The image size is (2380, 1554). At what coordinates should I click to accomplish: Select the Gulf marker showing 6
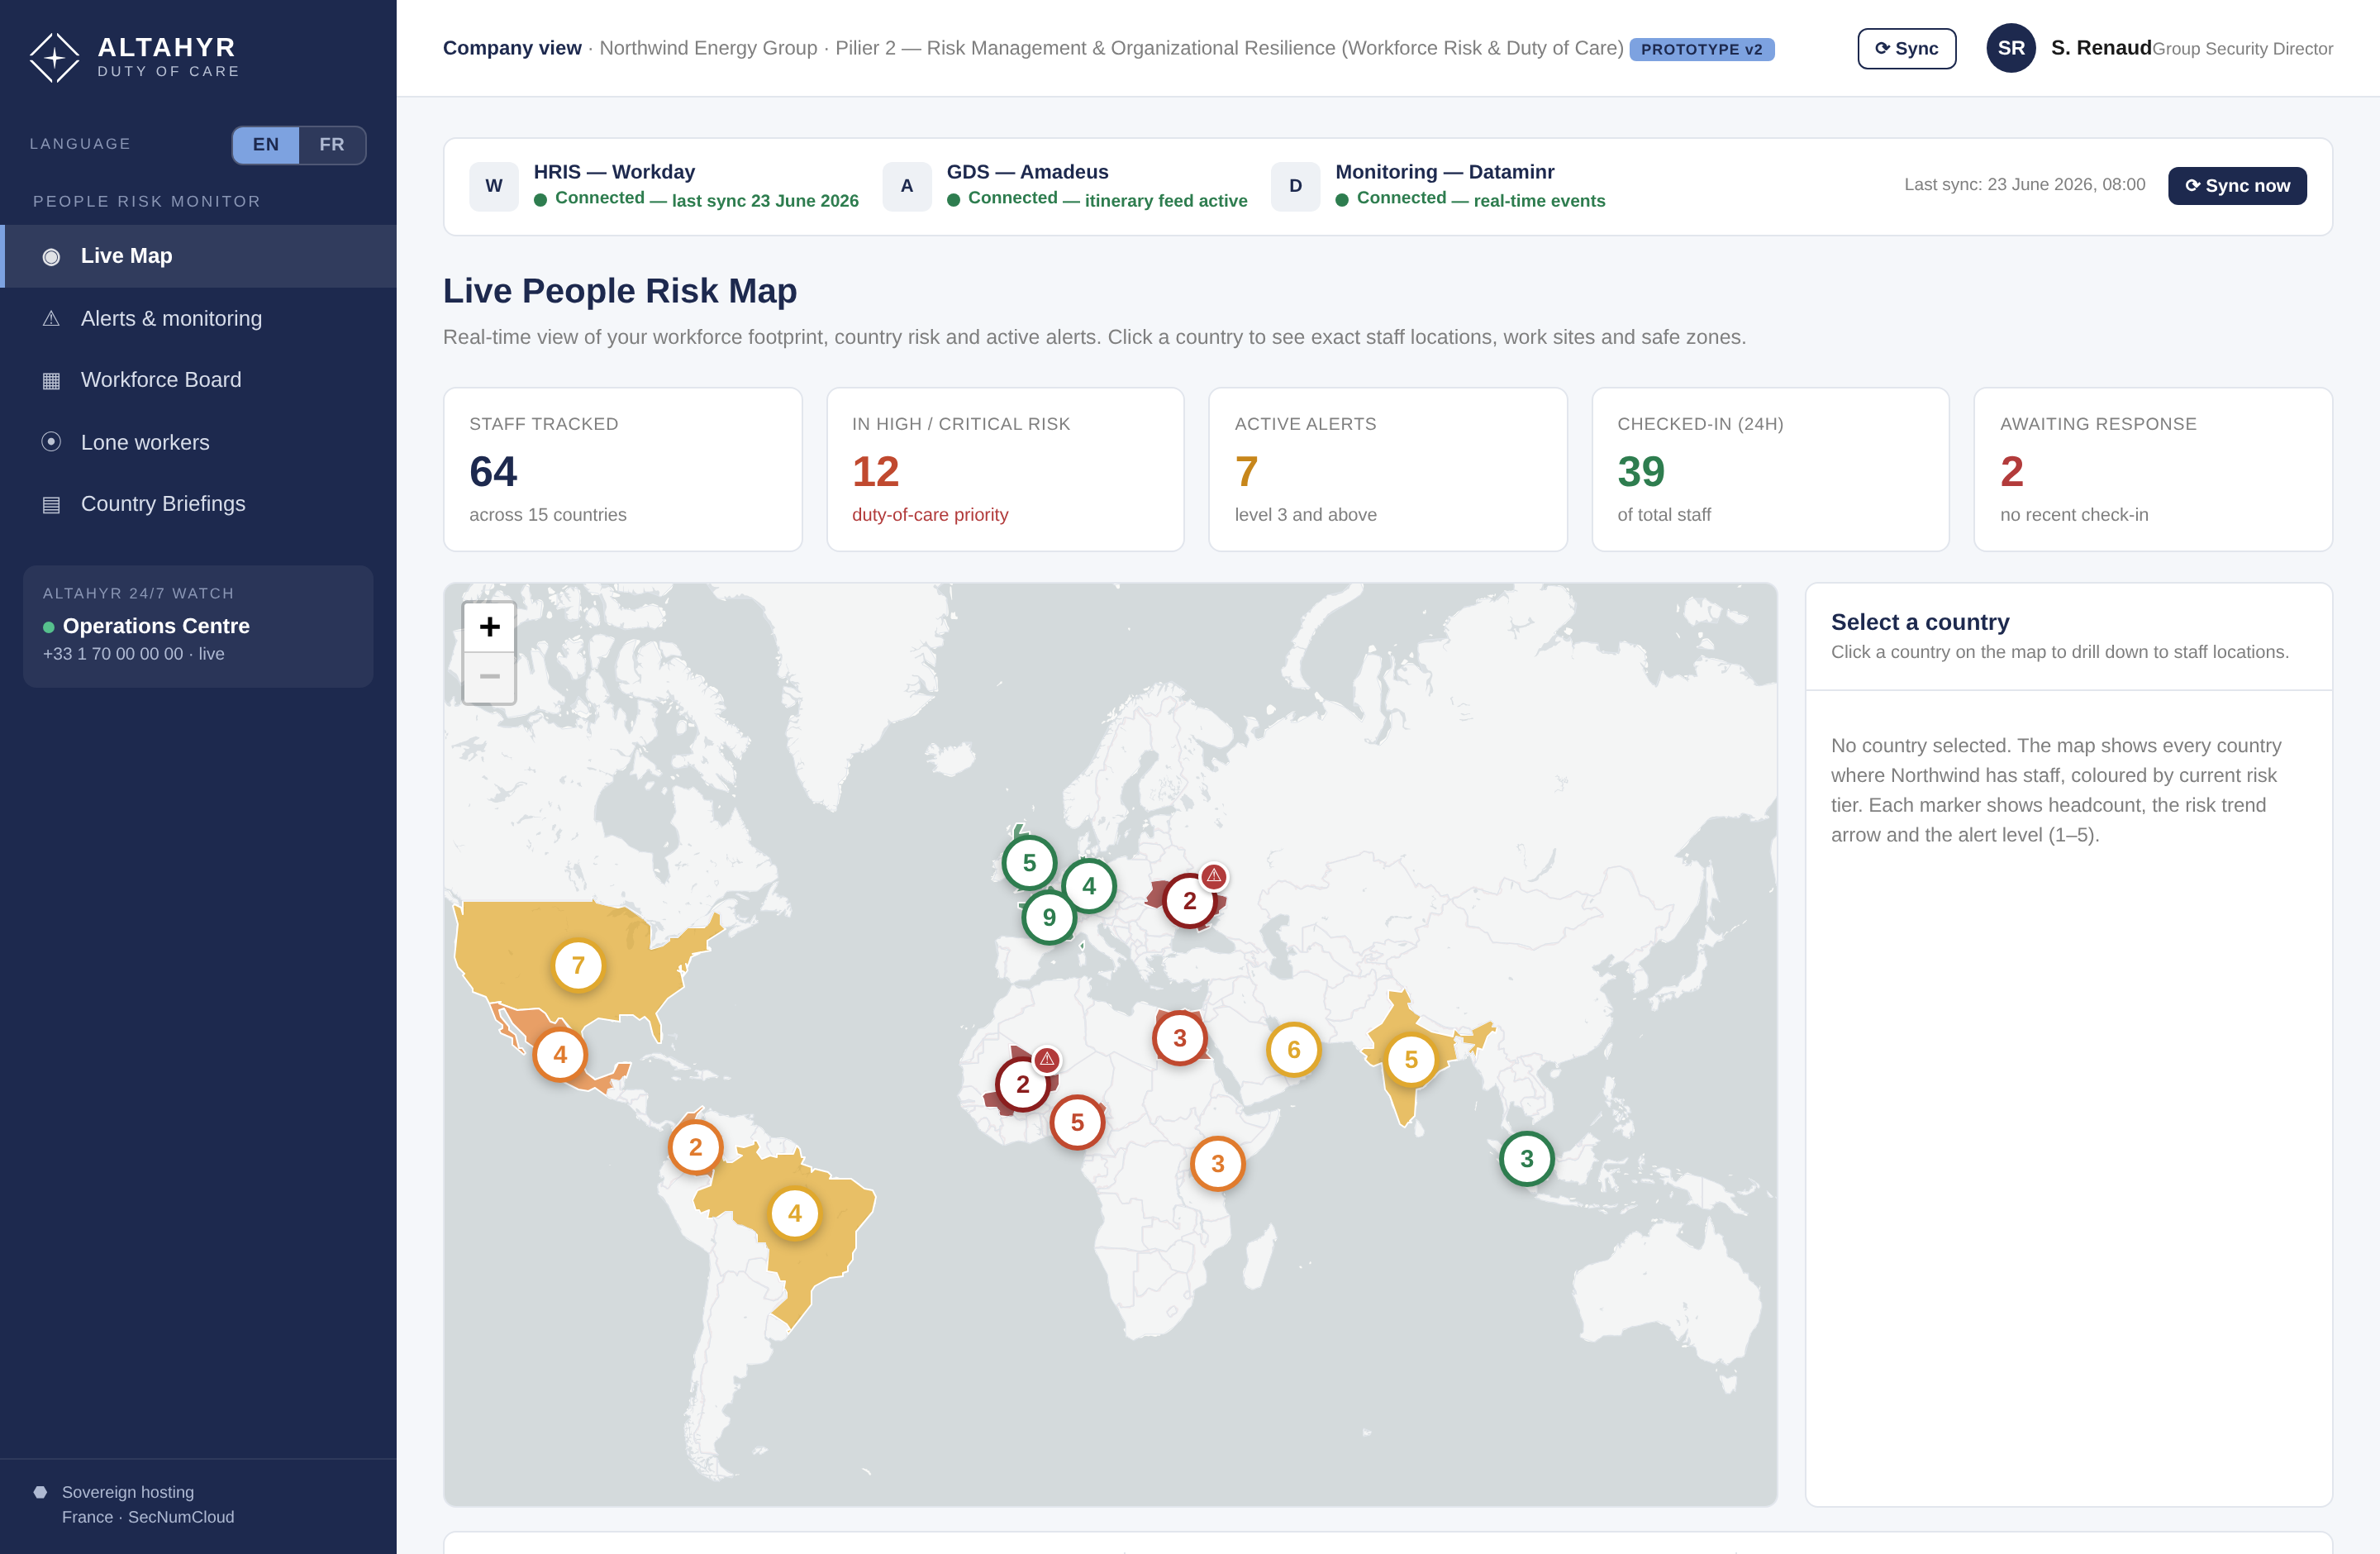coord(1294,1049)
